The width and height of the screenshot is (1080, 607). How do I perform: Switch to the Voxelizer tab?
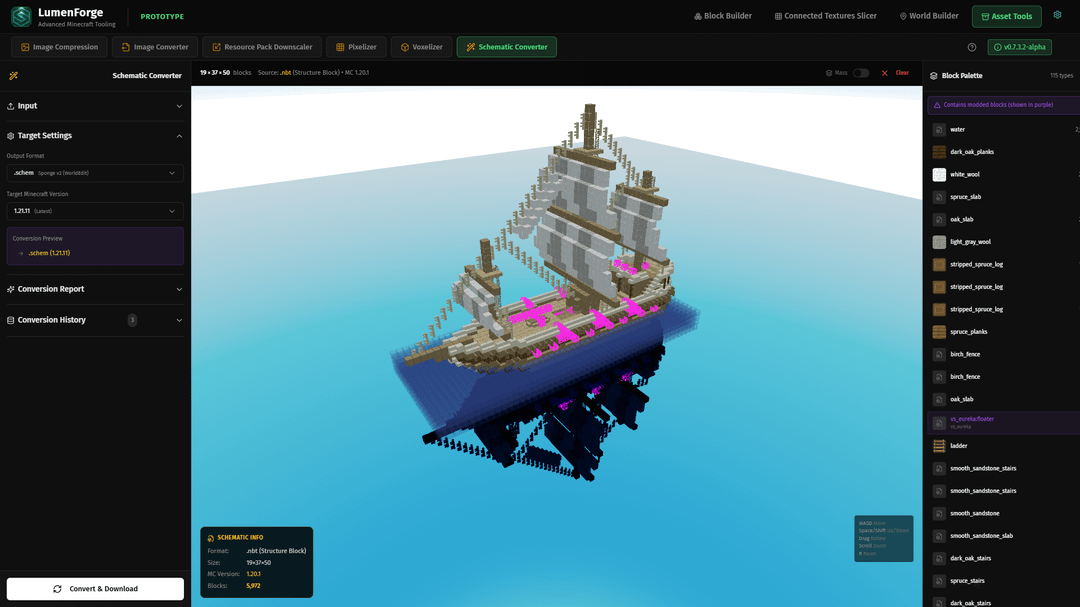pyautogui.click(x=420, y=47)
